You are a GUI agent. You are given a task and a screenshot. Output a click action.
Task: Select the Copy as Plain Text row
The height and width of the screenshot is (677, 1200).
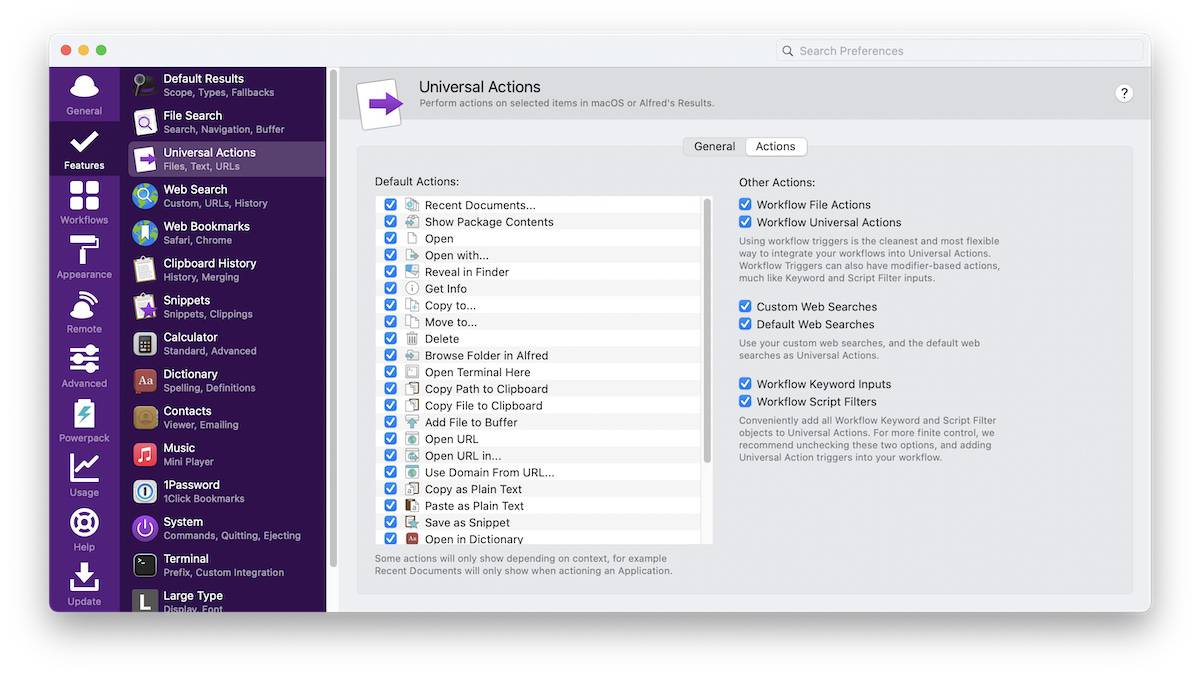click(540, 489)
